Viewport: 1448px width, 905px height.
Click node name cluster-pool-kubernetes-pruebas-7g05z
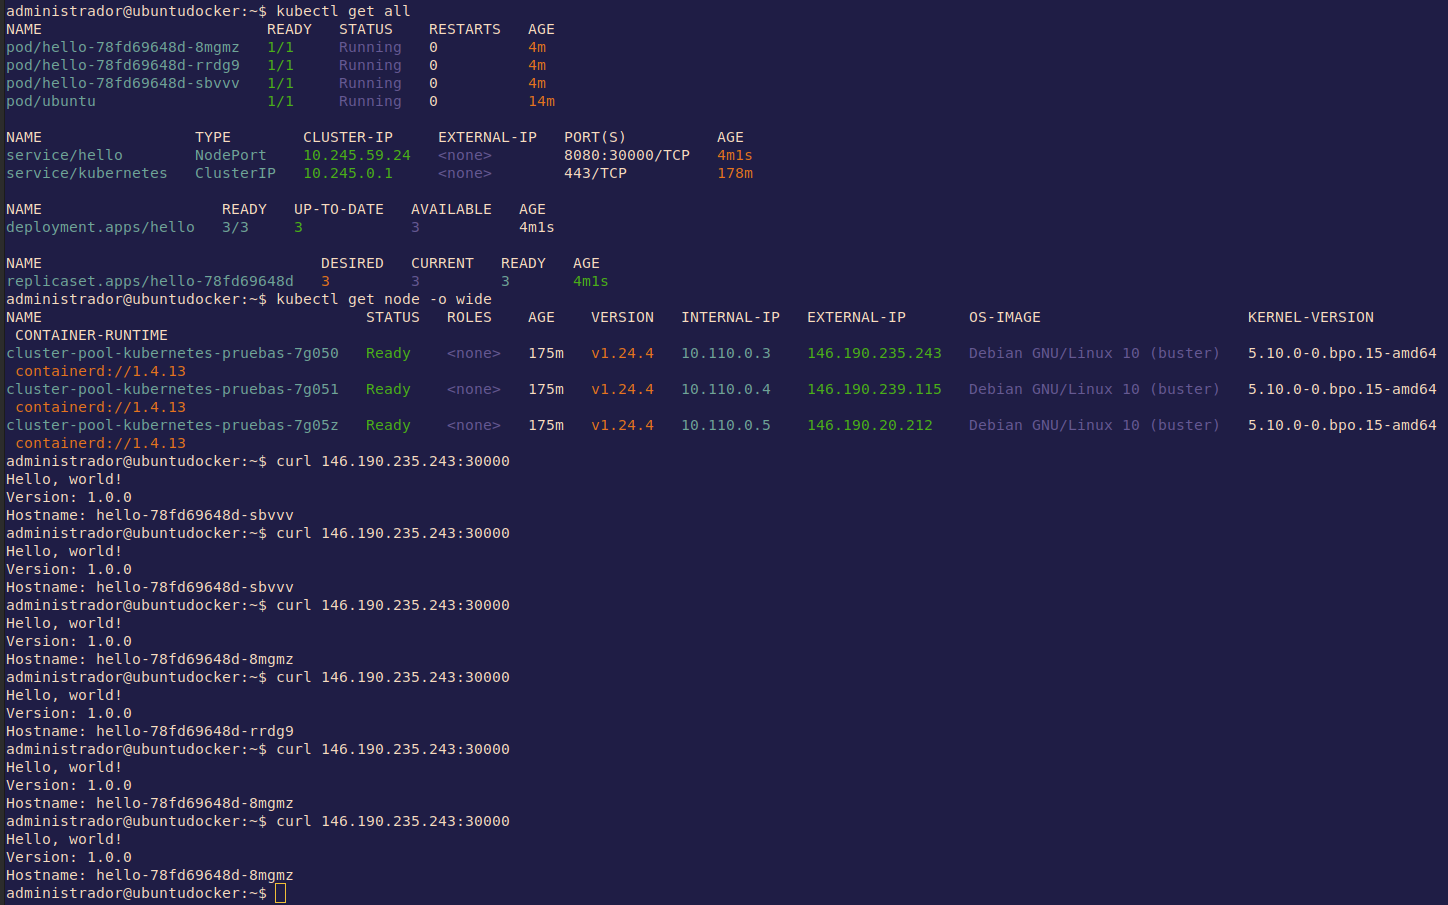(172, 425)
